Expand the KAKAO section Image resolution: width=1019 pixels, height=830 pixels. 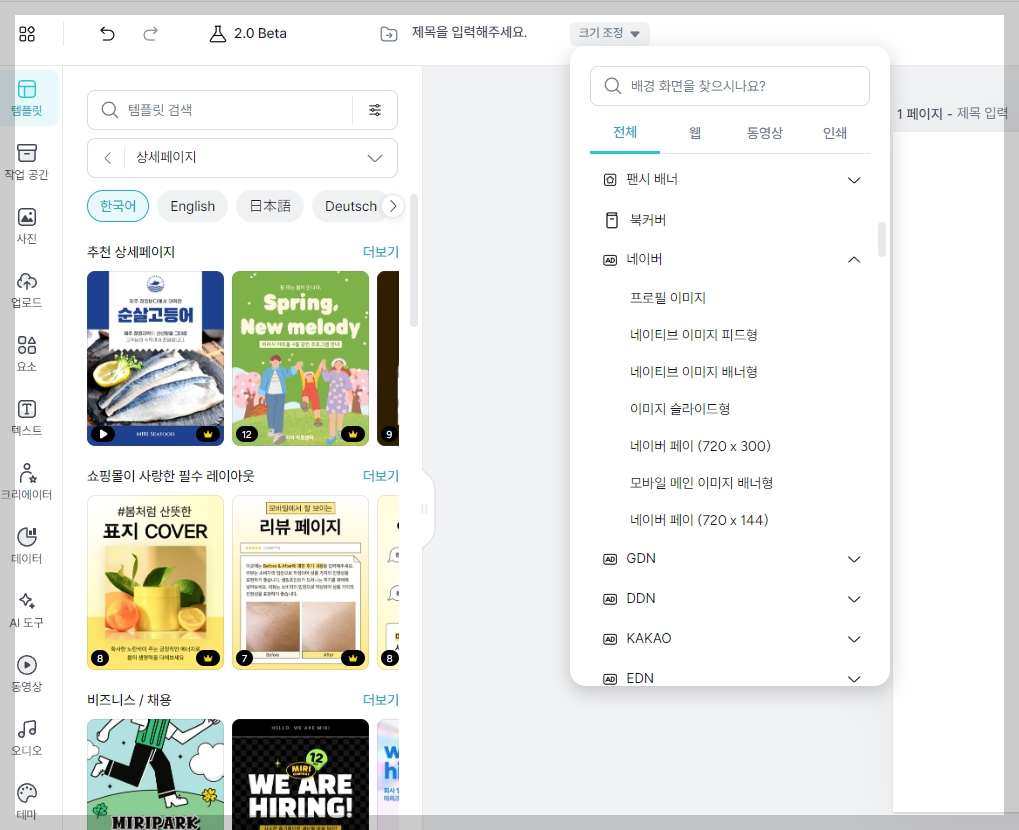click(x=854, y=639)
